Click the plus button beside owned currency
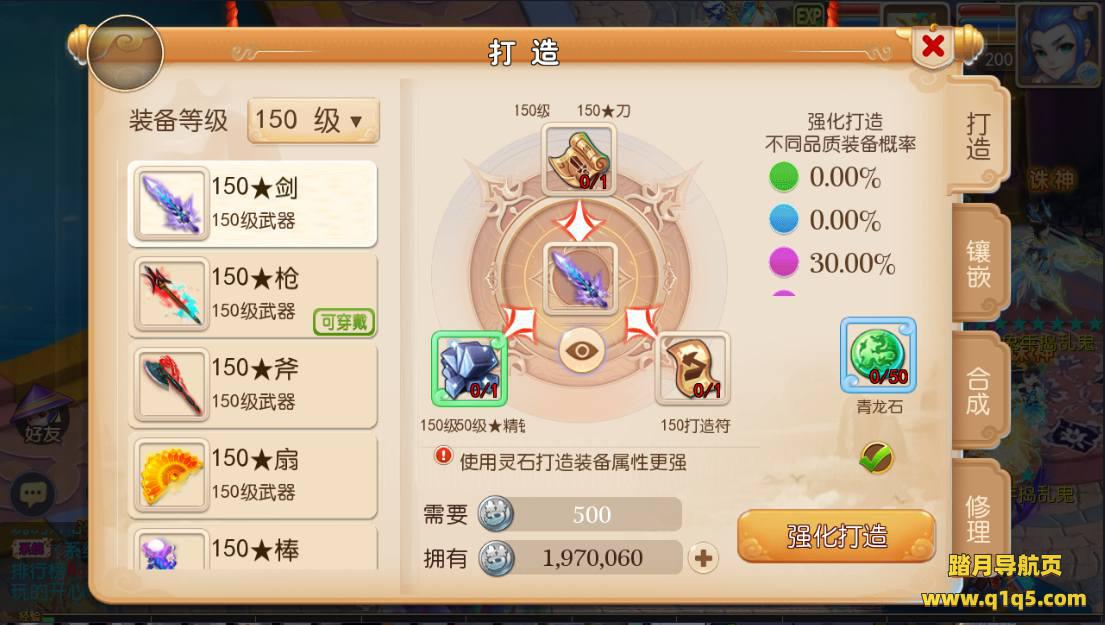This screenshot has width=1105, height=625. (703, 558)
